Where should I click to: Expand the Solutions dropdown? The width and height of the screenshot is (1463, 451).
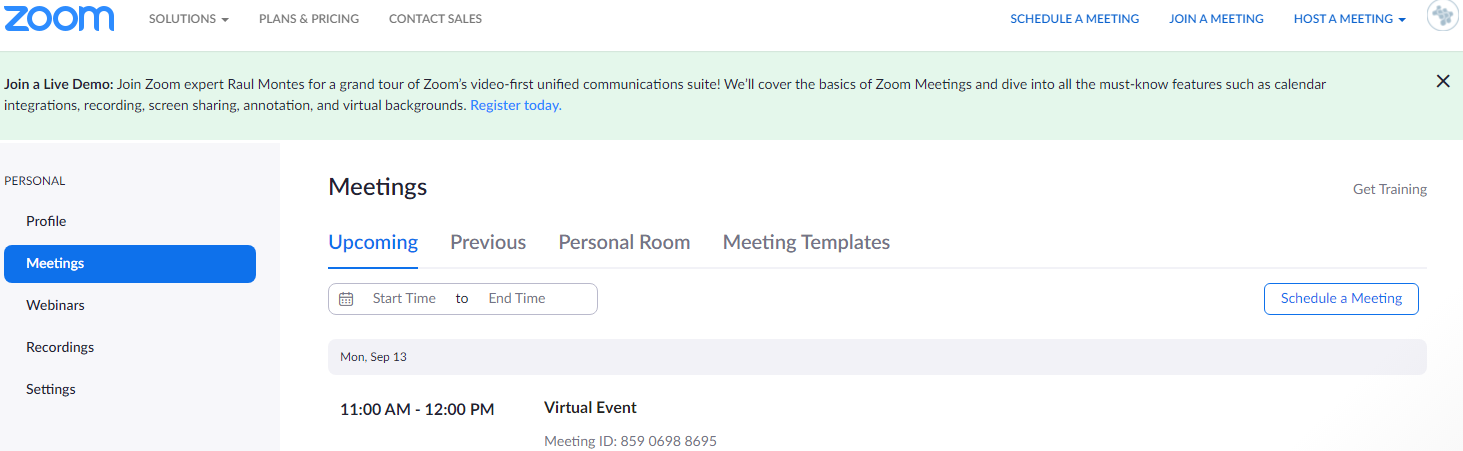pyautogui.click(x=189, y=19)
